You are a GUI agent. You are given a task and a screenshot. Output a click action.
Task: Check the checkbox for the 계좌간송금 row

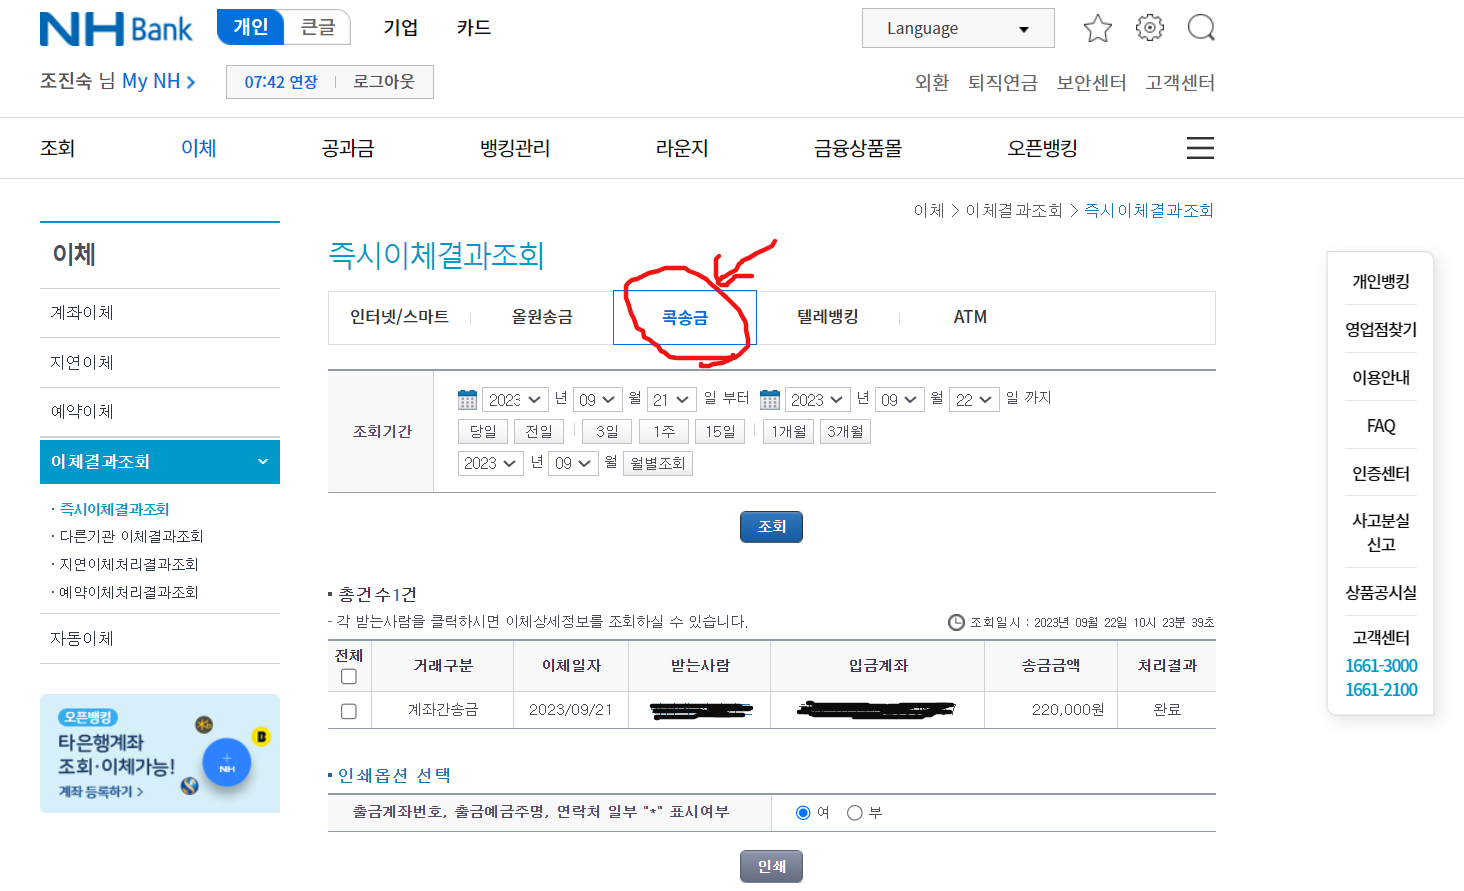click(x=348, y=711)
